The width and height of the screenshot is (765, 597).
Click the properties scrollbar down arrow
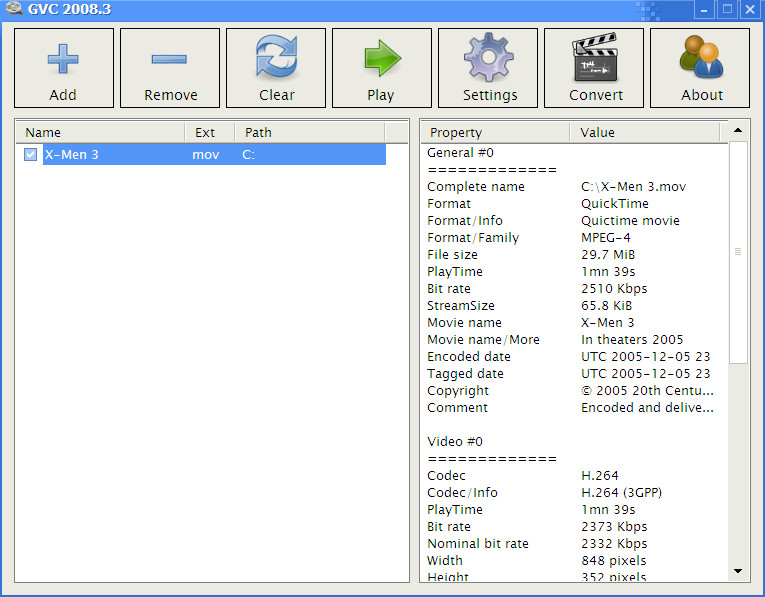coord(738,571)
